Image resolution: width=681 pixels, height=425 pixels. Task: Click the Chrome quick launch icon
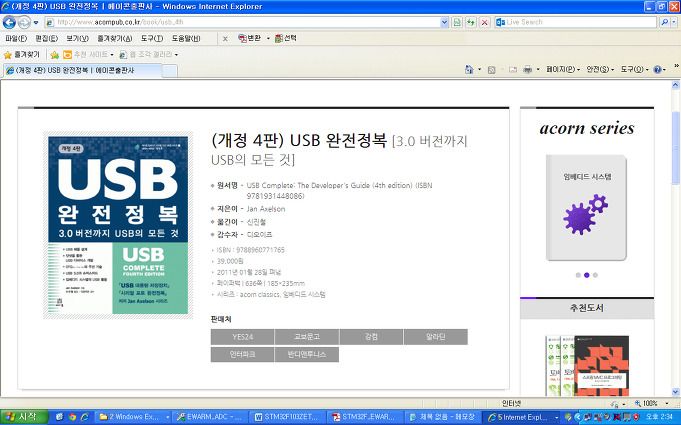[72, 417]
